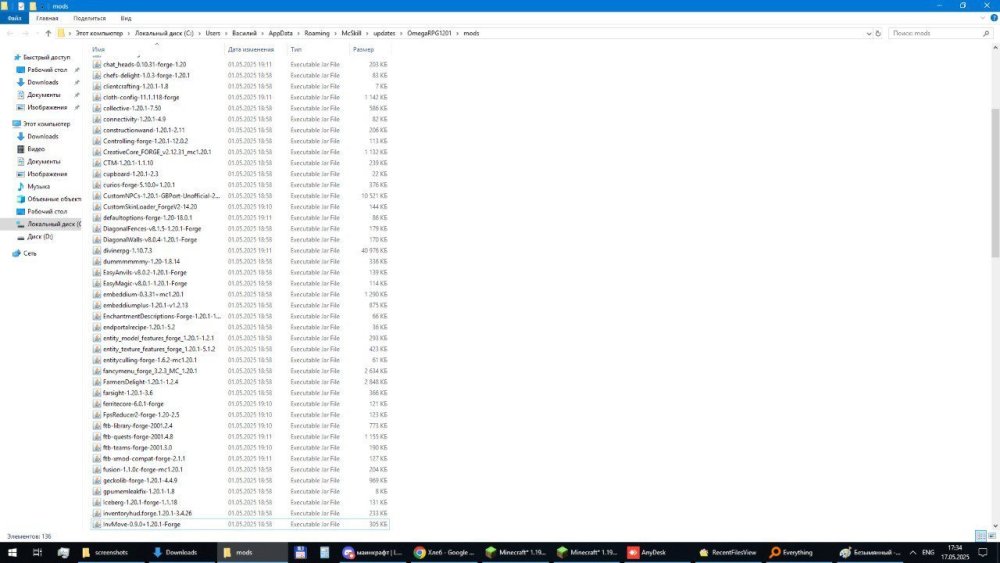This screenshot has width=1000, height=563.
Task: Select Диск (D:) in navigation pane
Action: click(40, 237)
